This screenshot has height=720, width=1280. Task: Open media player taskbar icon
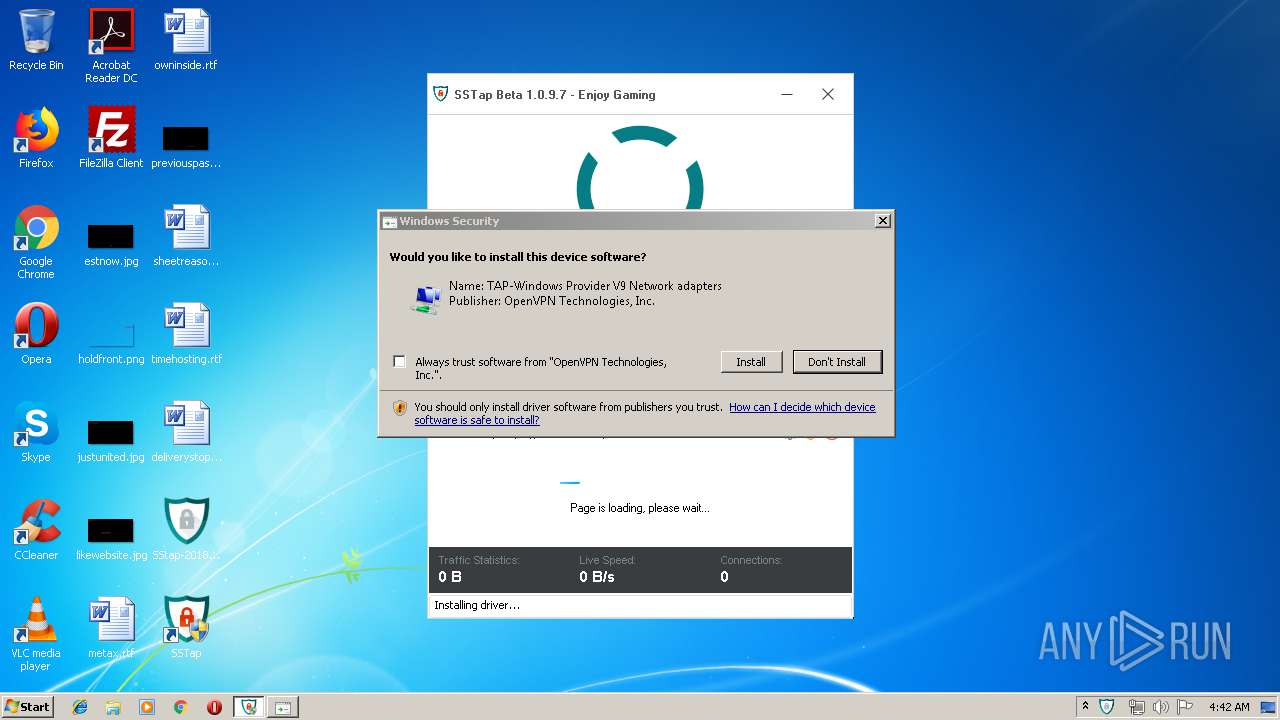(147, 707)
